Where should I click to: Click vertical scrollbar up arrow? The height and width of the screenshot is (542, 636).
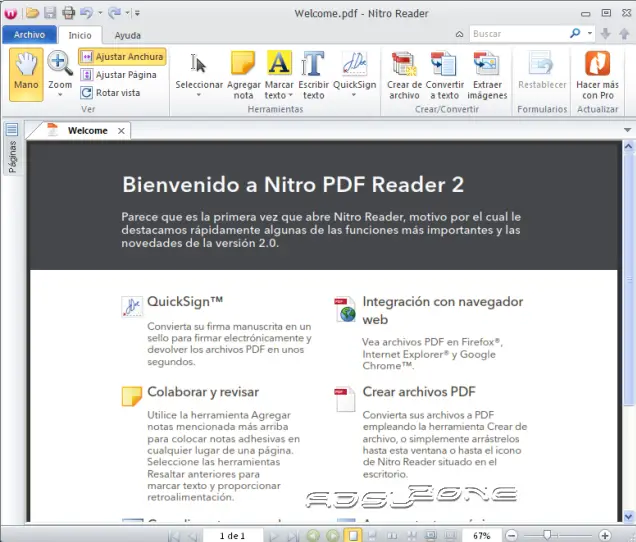pos(628,146)
